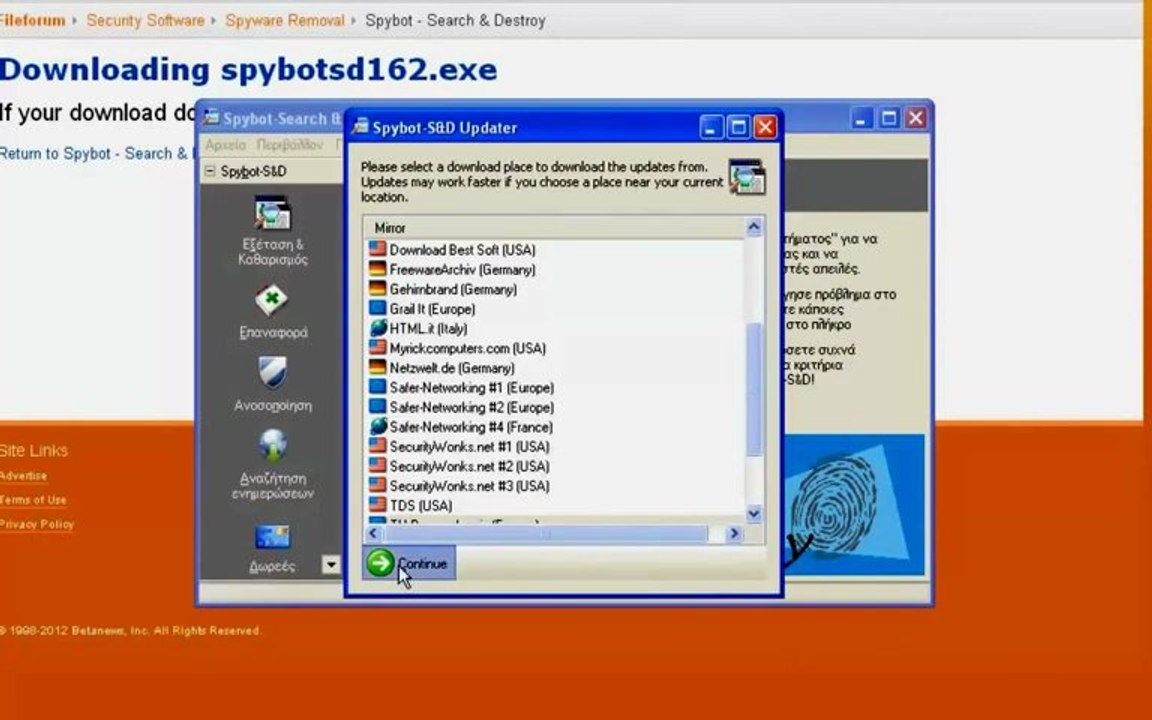Open Fileforum breadcrumb link
Screen dimensions: 1152x720
point(32,20)
